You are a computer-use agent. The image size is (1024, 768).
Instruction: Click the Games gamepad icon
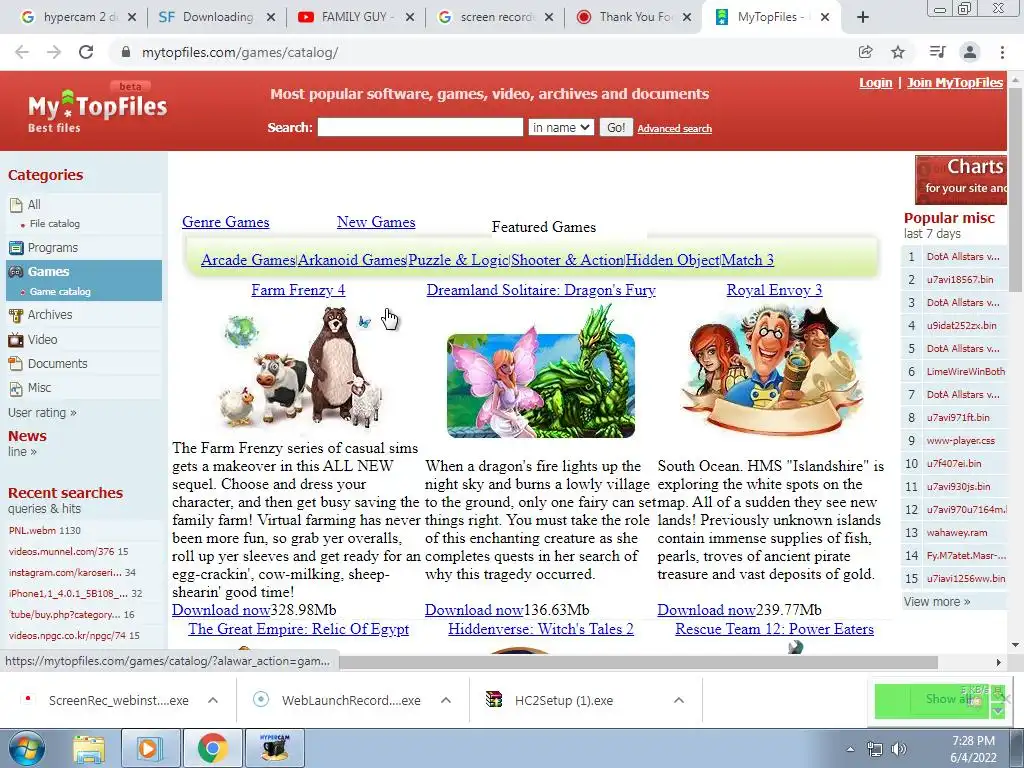(x=16, y=272)
